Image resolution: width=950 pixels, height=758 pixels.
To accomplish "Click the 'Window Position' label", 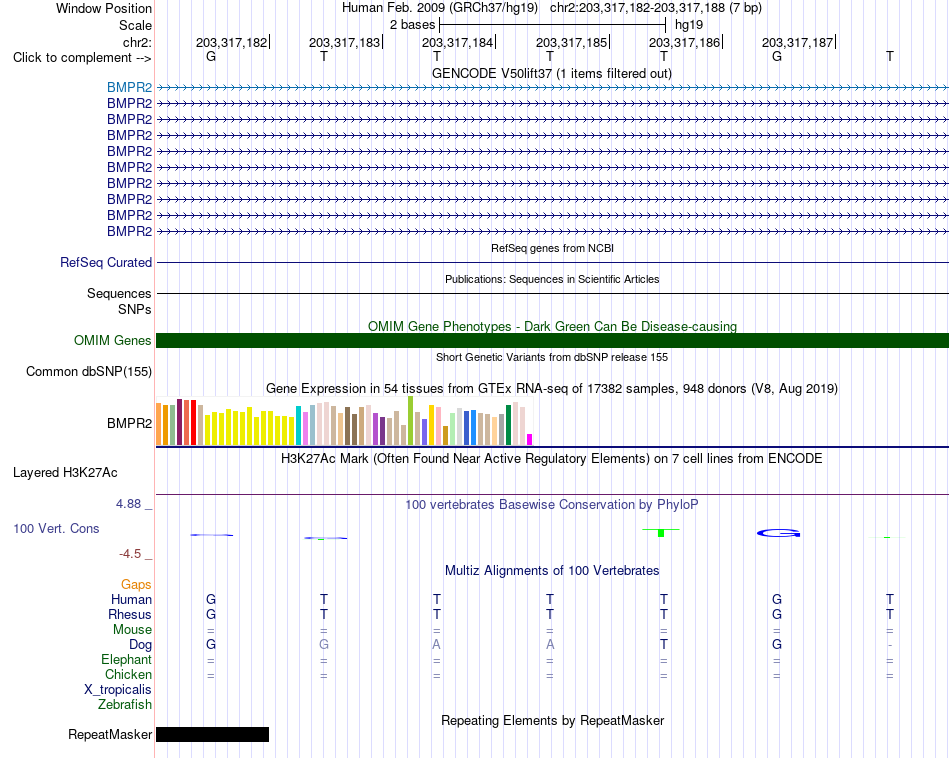I will point(104,8).
